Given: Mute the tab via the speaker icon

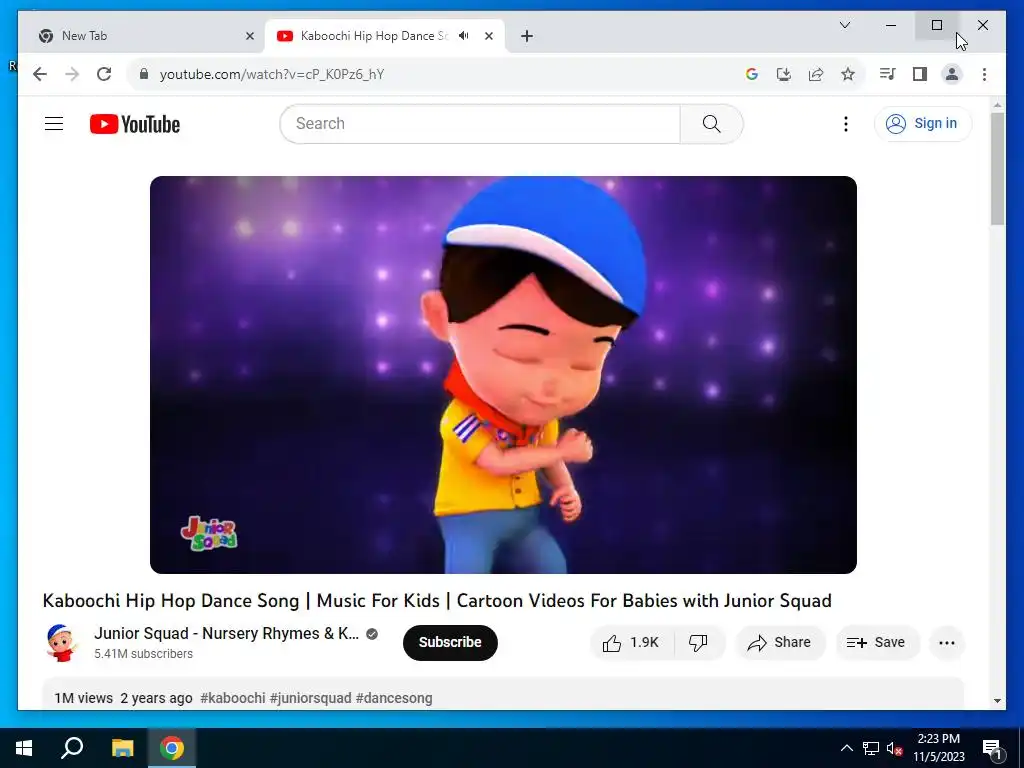Looking at the screenshot, I should click(464, 36).
